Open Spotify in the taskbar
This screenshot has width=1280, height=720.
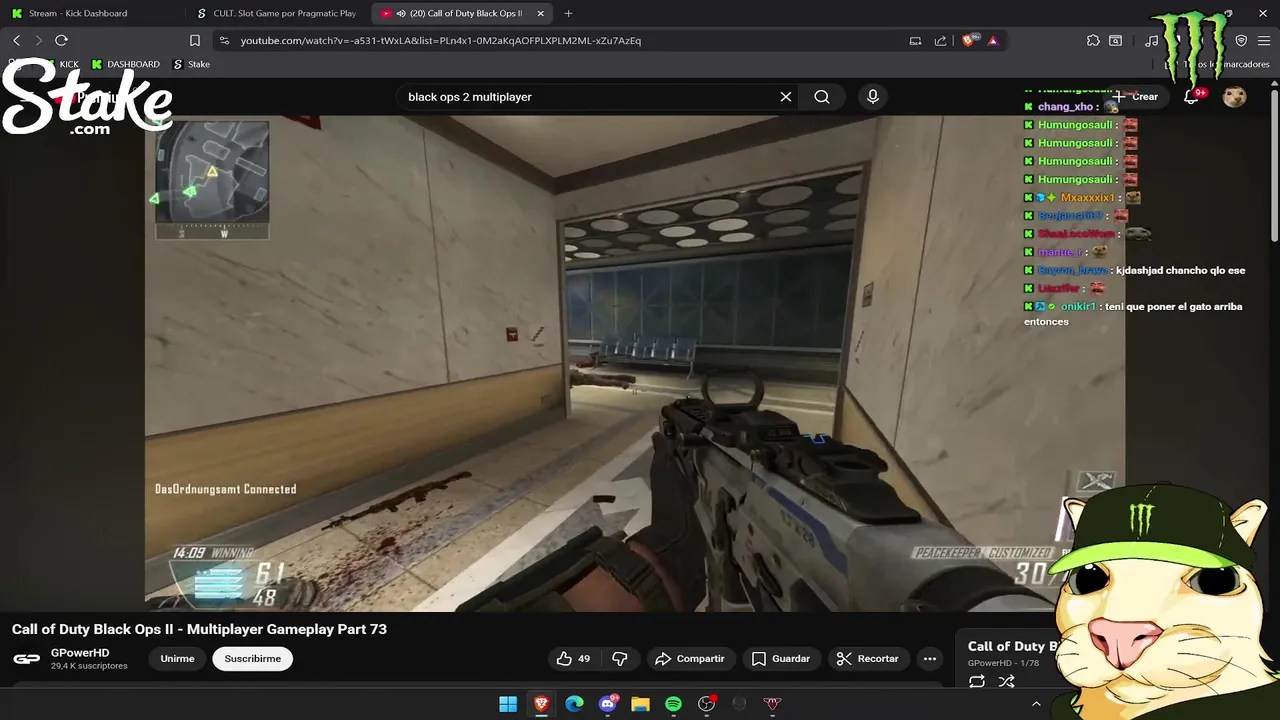tap(673, 704)
